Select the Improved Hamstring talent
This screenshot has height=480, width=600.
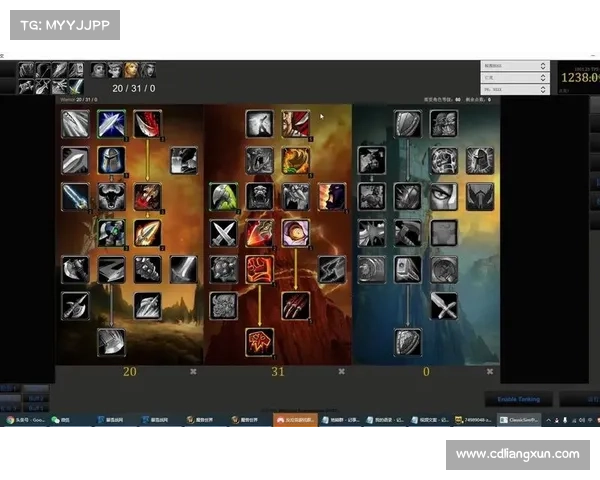point(148,306)
